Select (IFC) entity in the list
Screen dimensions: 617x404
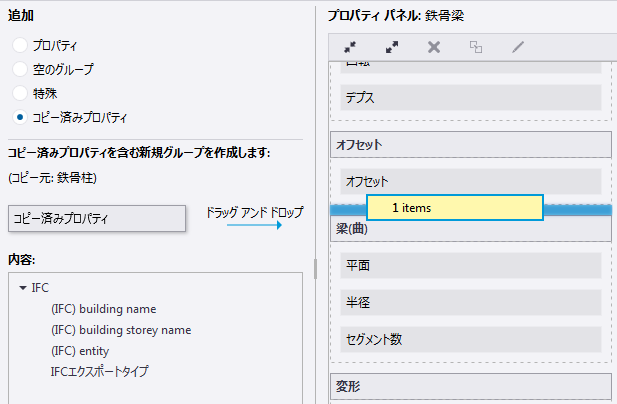click(80, 351)
